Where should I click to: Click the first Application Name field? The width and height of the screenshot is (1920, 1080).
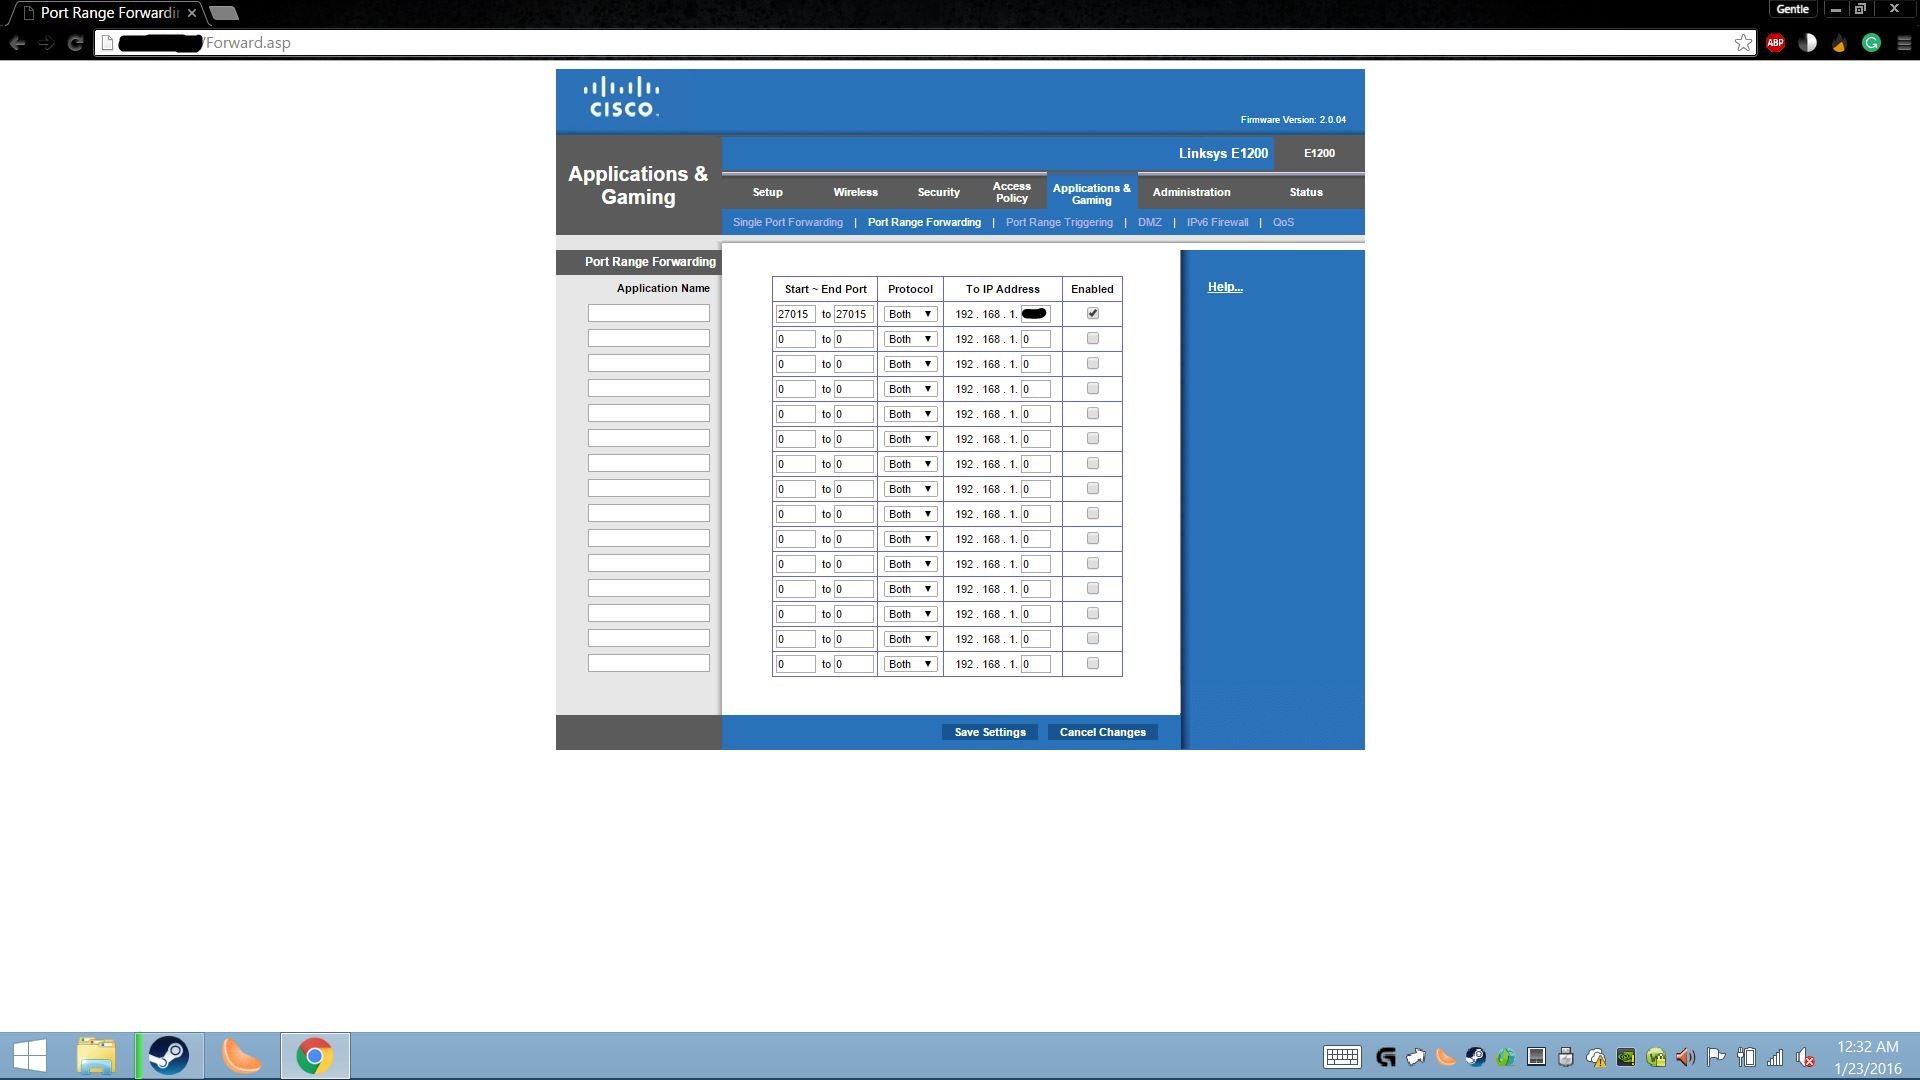(x=648, y=314)
